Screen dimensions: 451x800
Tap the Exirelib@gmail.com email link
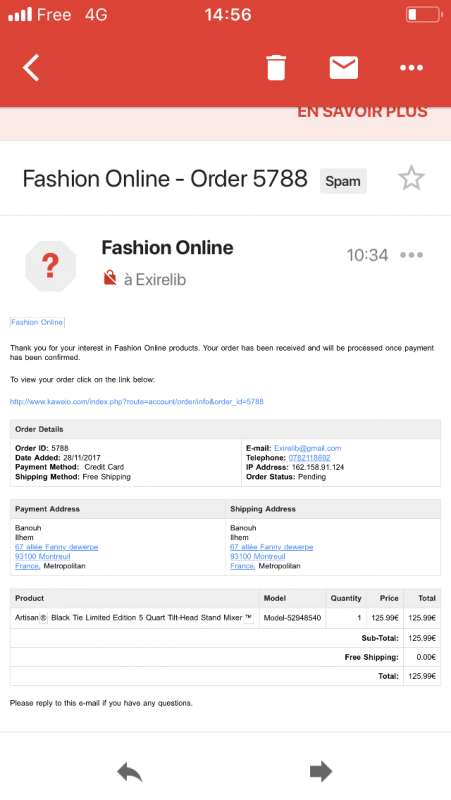[x=308, y=448]
